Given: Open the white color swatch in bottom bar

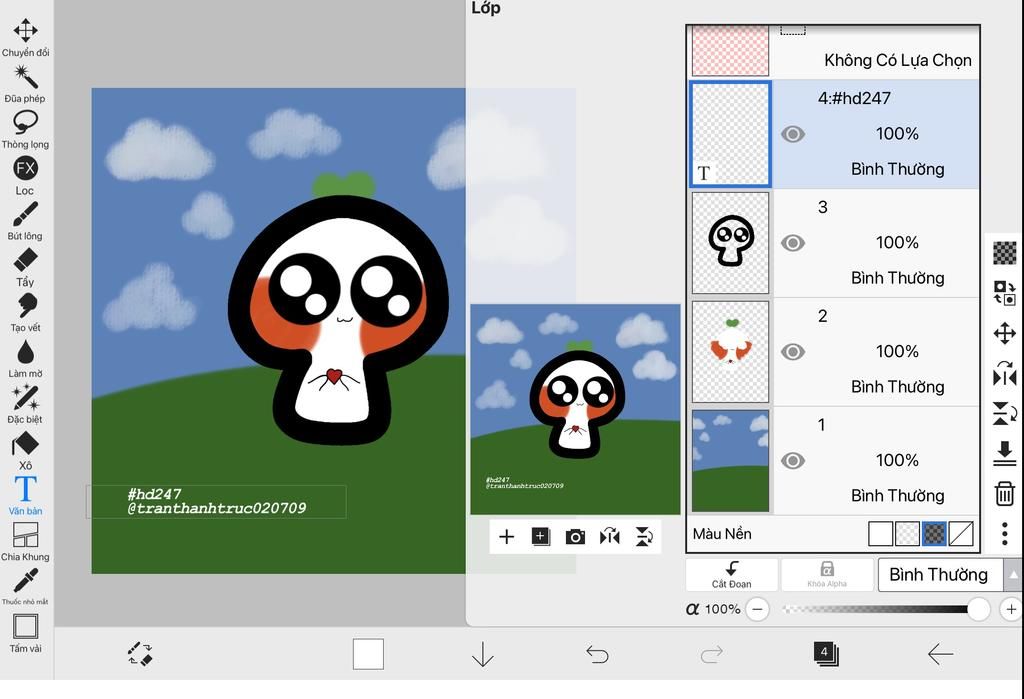Looking at the screenshot, I should tap(368, 654).
